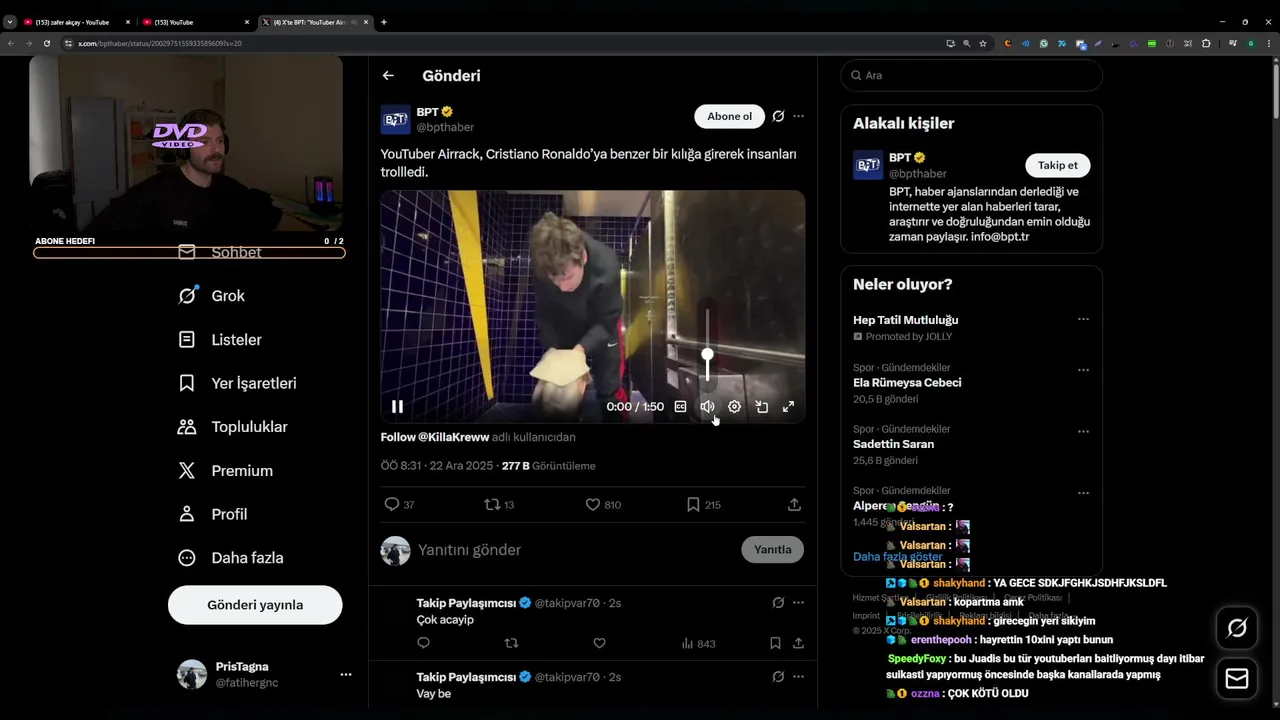Click Grok icon on Çok acayip reply
This screenshot has height=720, width=1280.
778,603
